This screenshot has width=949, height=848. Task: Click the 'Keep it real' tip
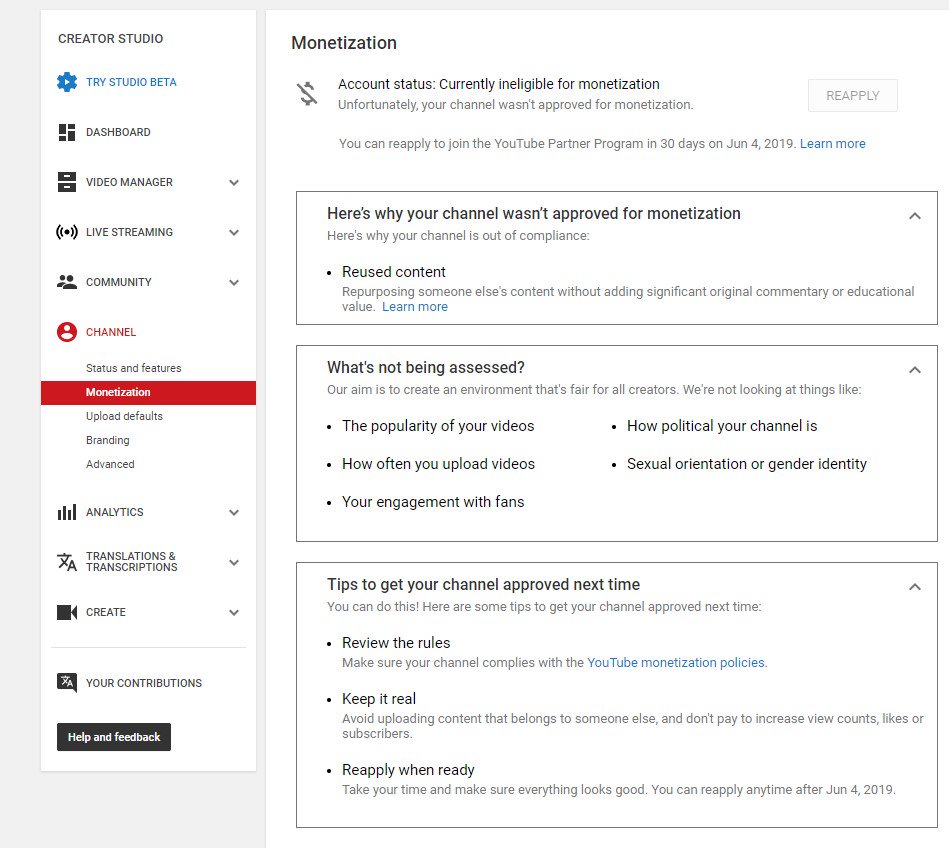coord(379,699)
